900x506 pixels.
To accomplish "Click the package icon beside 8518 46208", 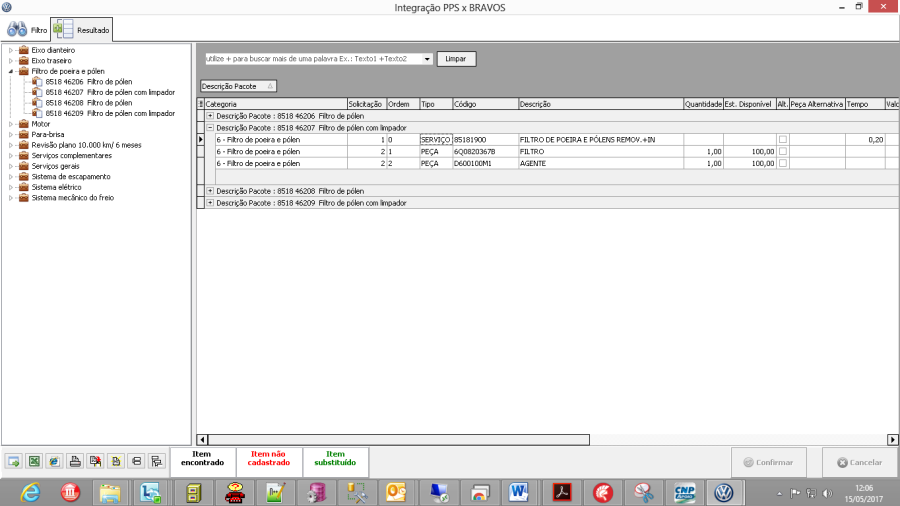I will pyautogui.click(x=37, y=103).
